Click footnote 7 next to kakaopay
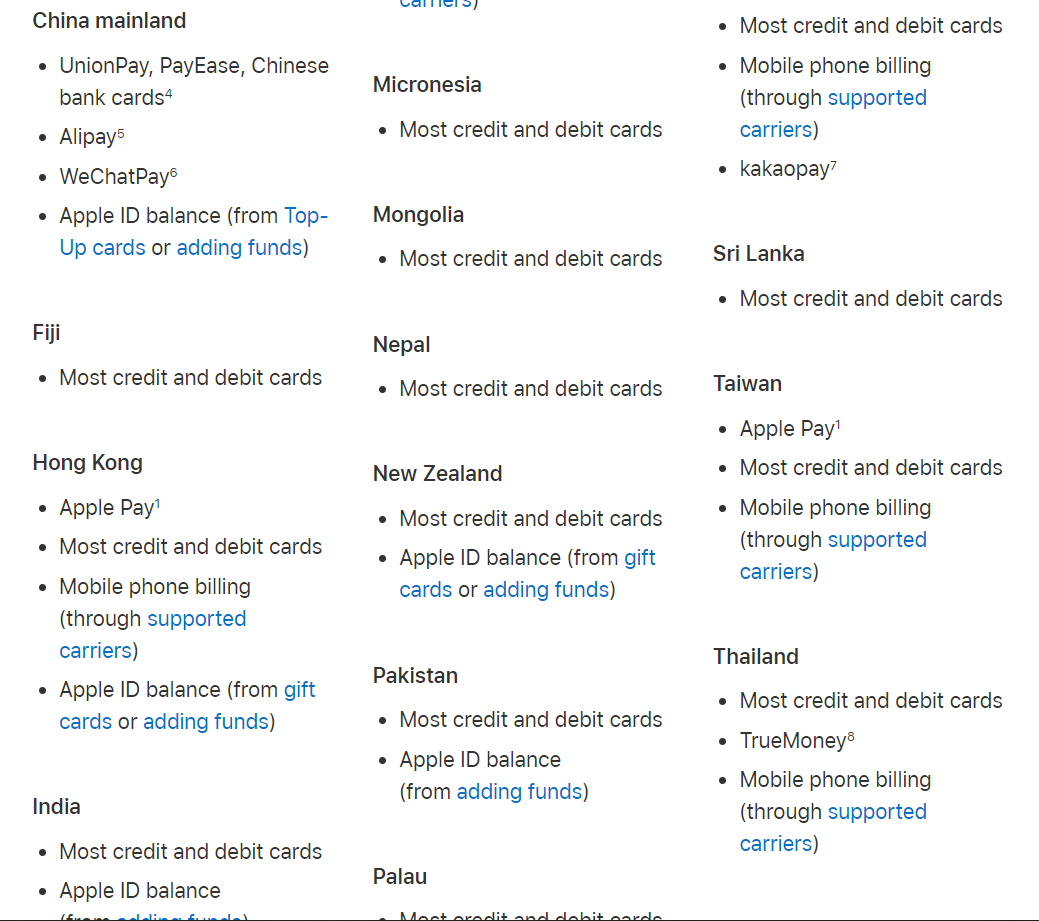The image size is (1039, 921). click(833, 164)
